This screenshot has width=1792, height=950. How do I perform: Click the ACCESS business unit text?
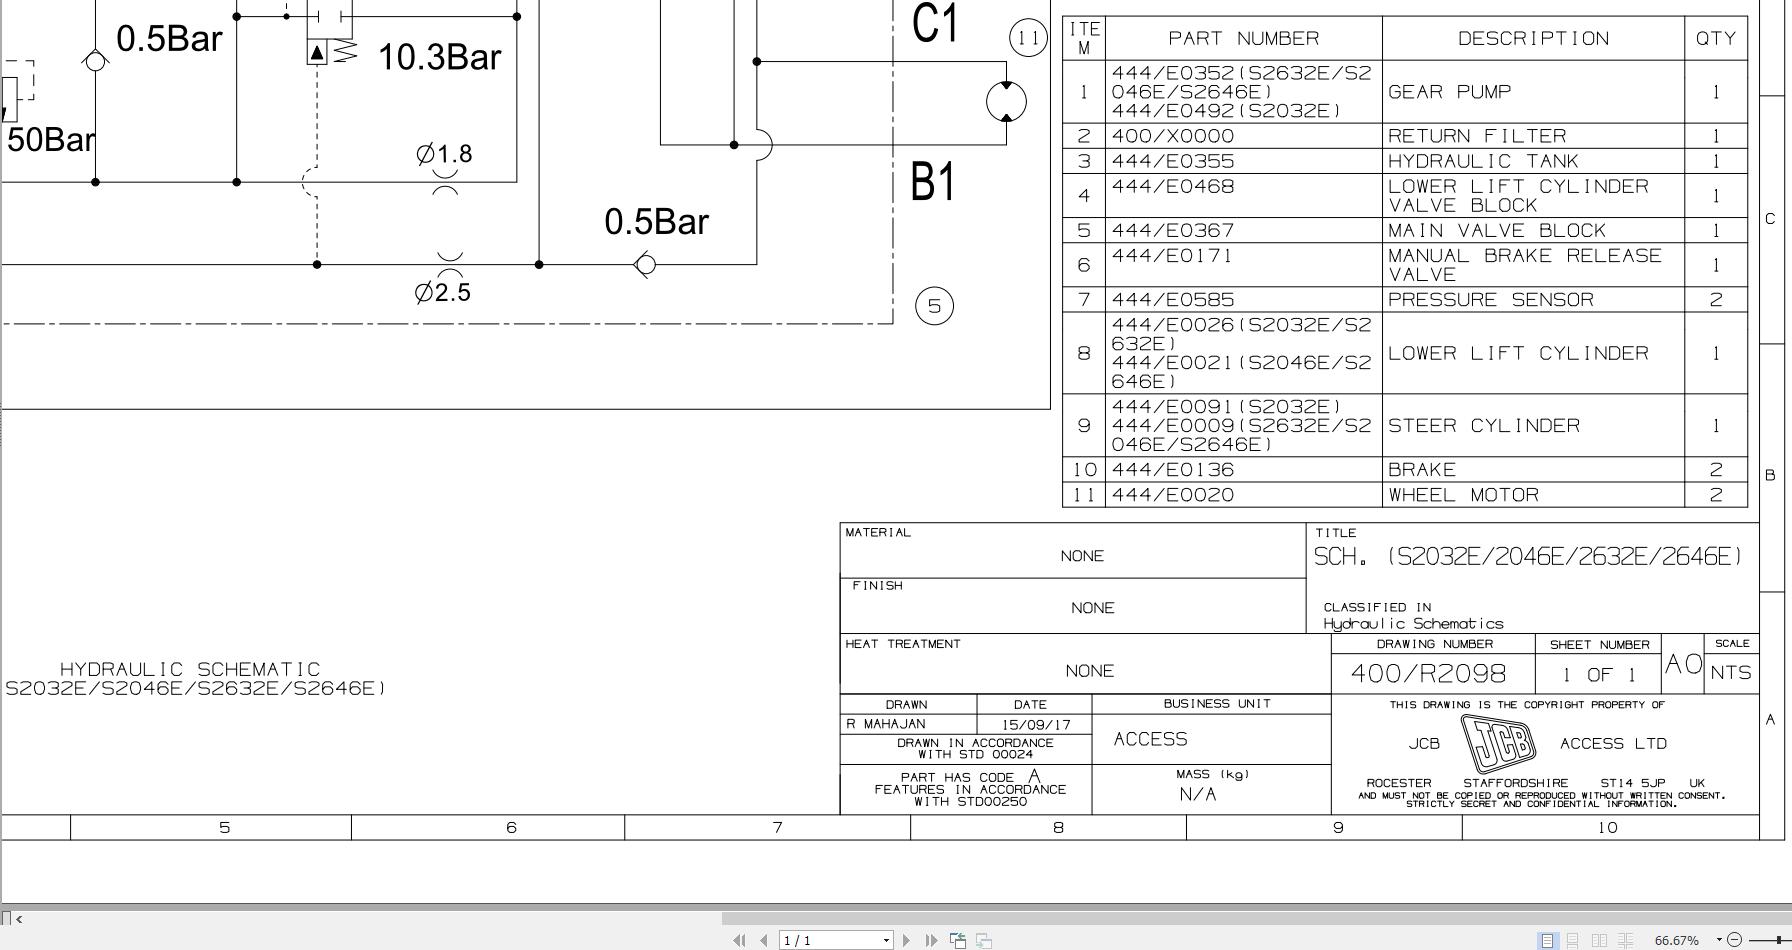tap(1150, 739)
